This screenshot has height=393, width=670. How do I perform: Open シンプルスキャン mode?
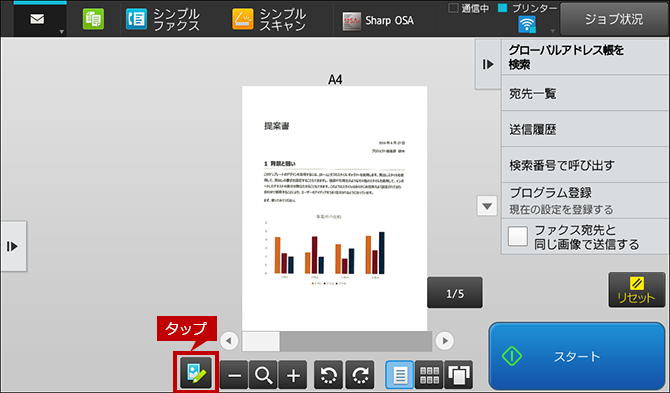pos(269,20)
